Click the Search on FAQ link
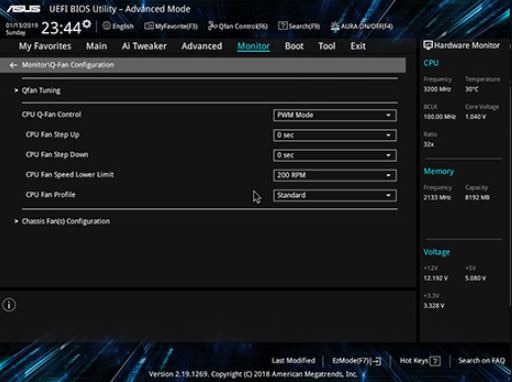 point(481,361)
